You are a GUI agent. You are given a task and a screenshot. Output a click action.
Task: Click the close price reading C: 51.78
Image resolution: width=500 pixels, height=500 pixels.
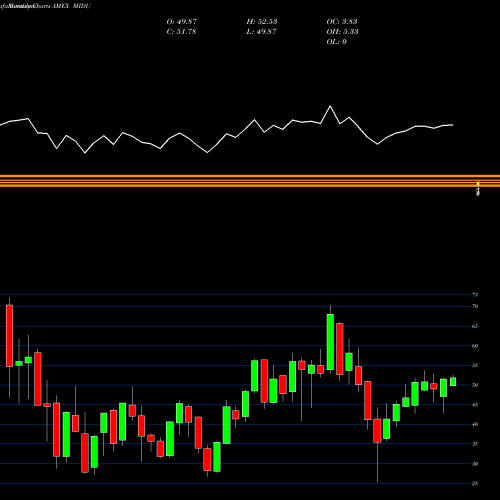pos(181,32)
